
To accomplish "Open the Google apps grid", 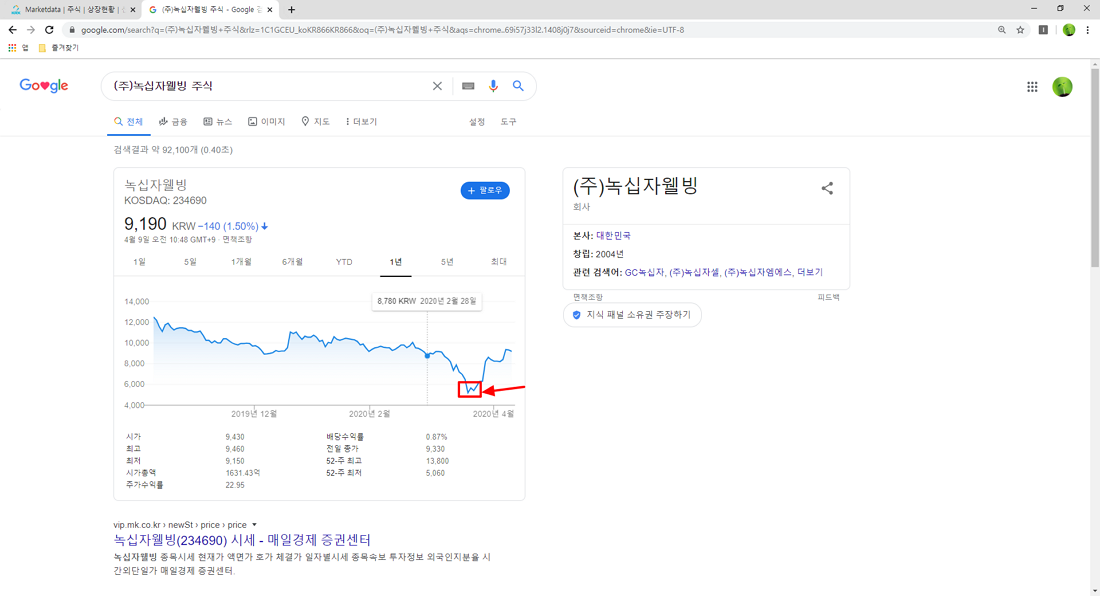I will coord(1032,86).
